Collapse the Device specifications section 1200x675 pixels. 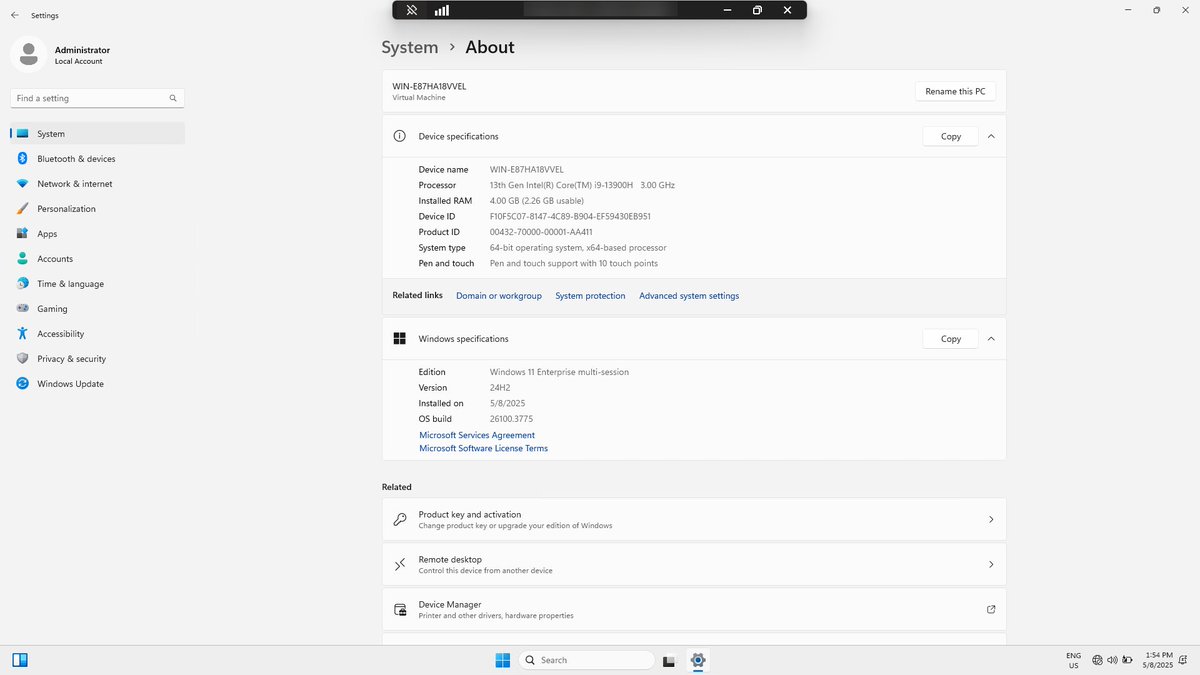point(991,136)
